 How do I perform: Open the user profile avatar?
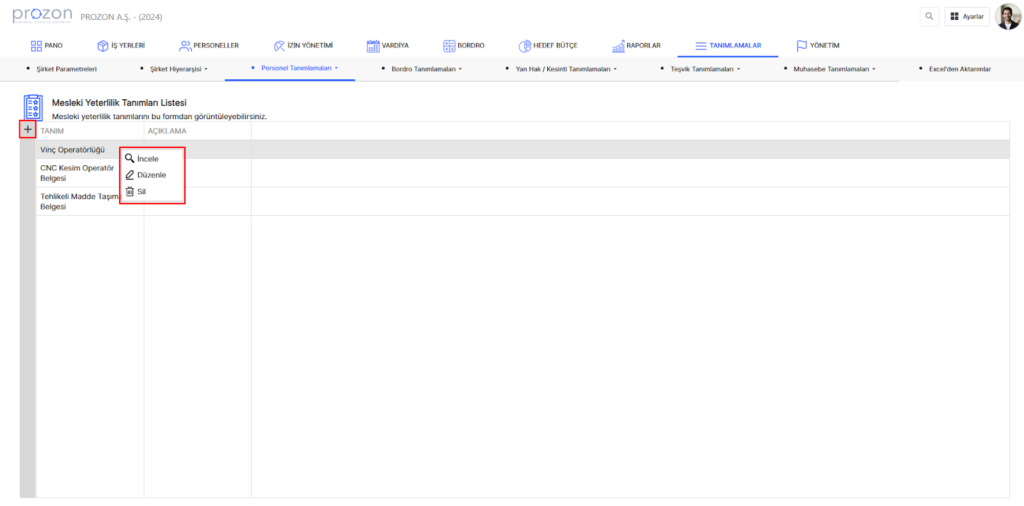(1007, 17)
